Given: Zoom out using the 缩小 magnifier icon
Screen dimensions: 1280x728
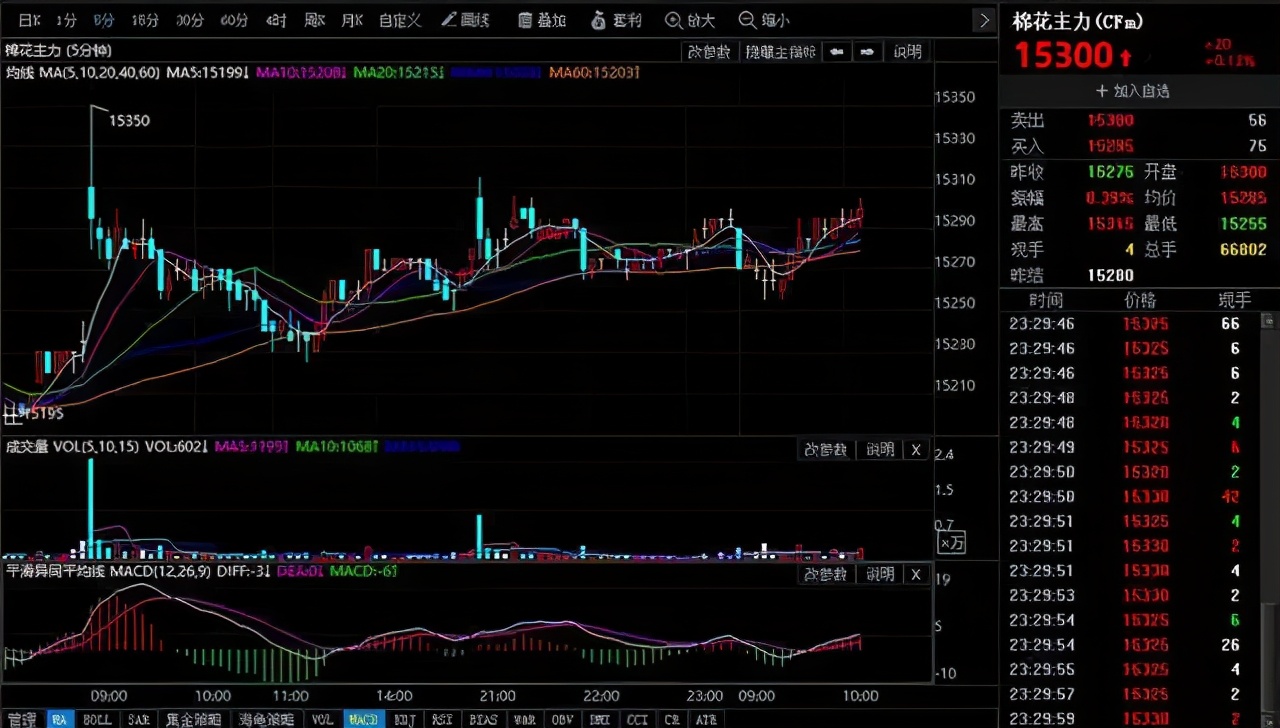Looking at the screenshot, I should click(763, 19).
